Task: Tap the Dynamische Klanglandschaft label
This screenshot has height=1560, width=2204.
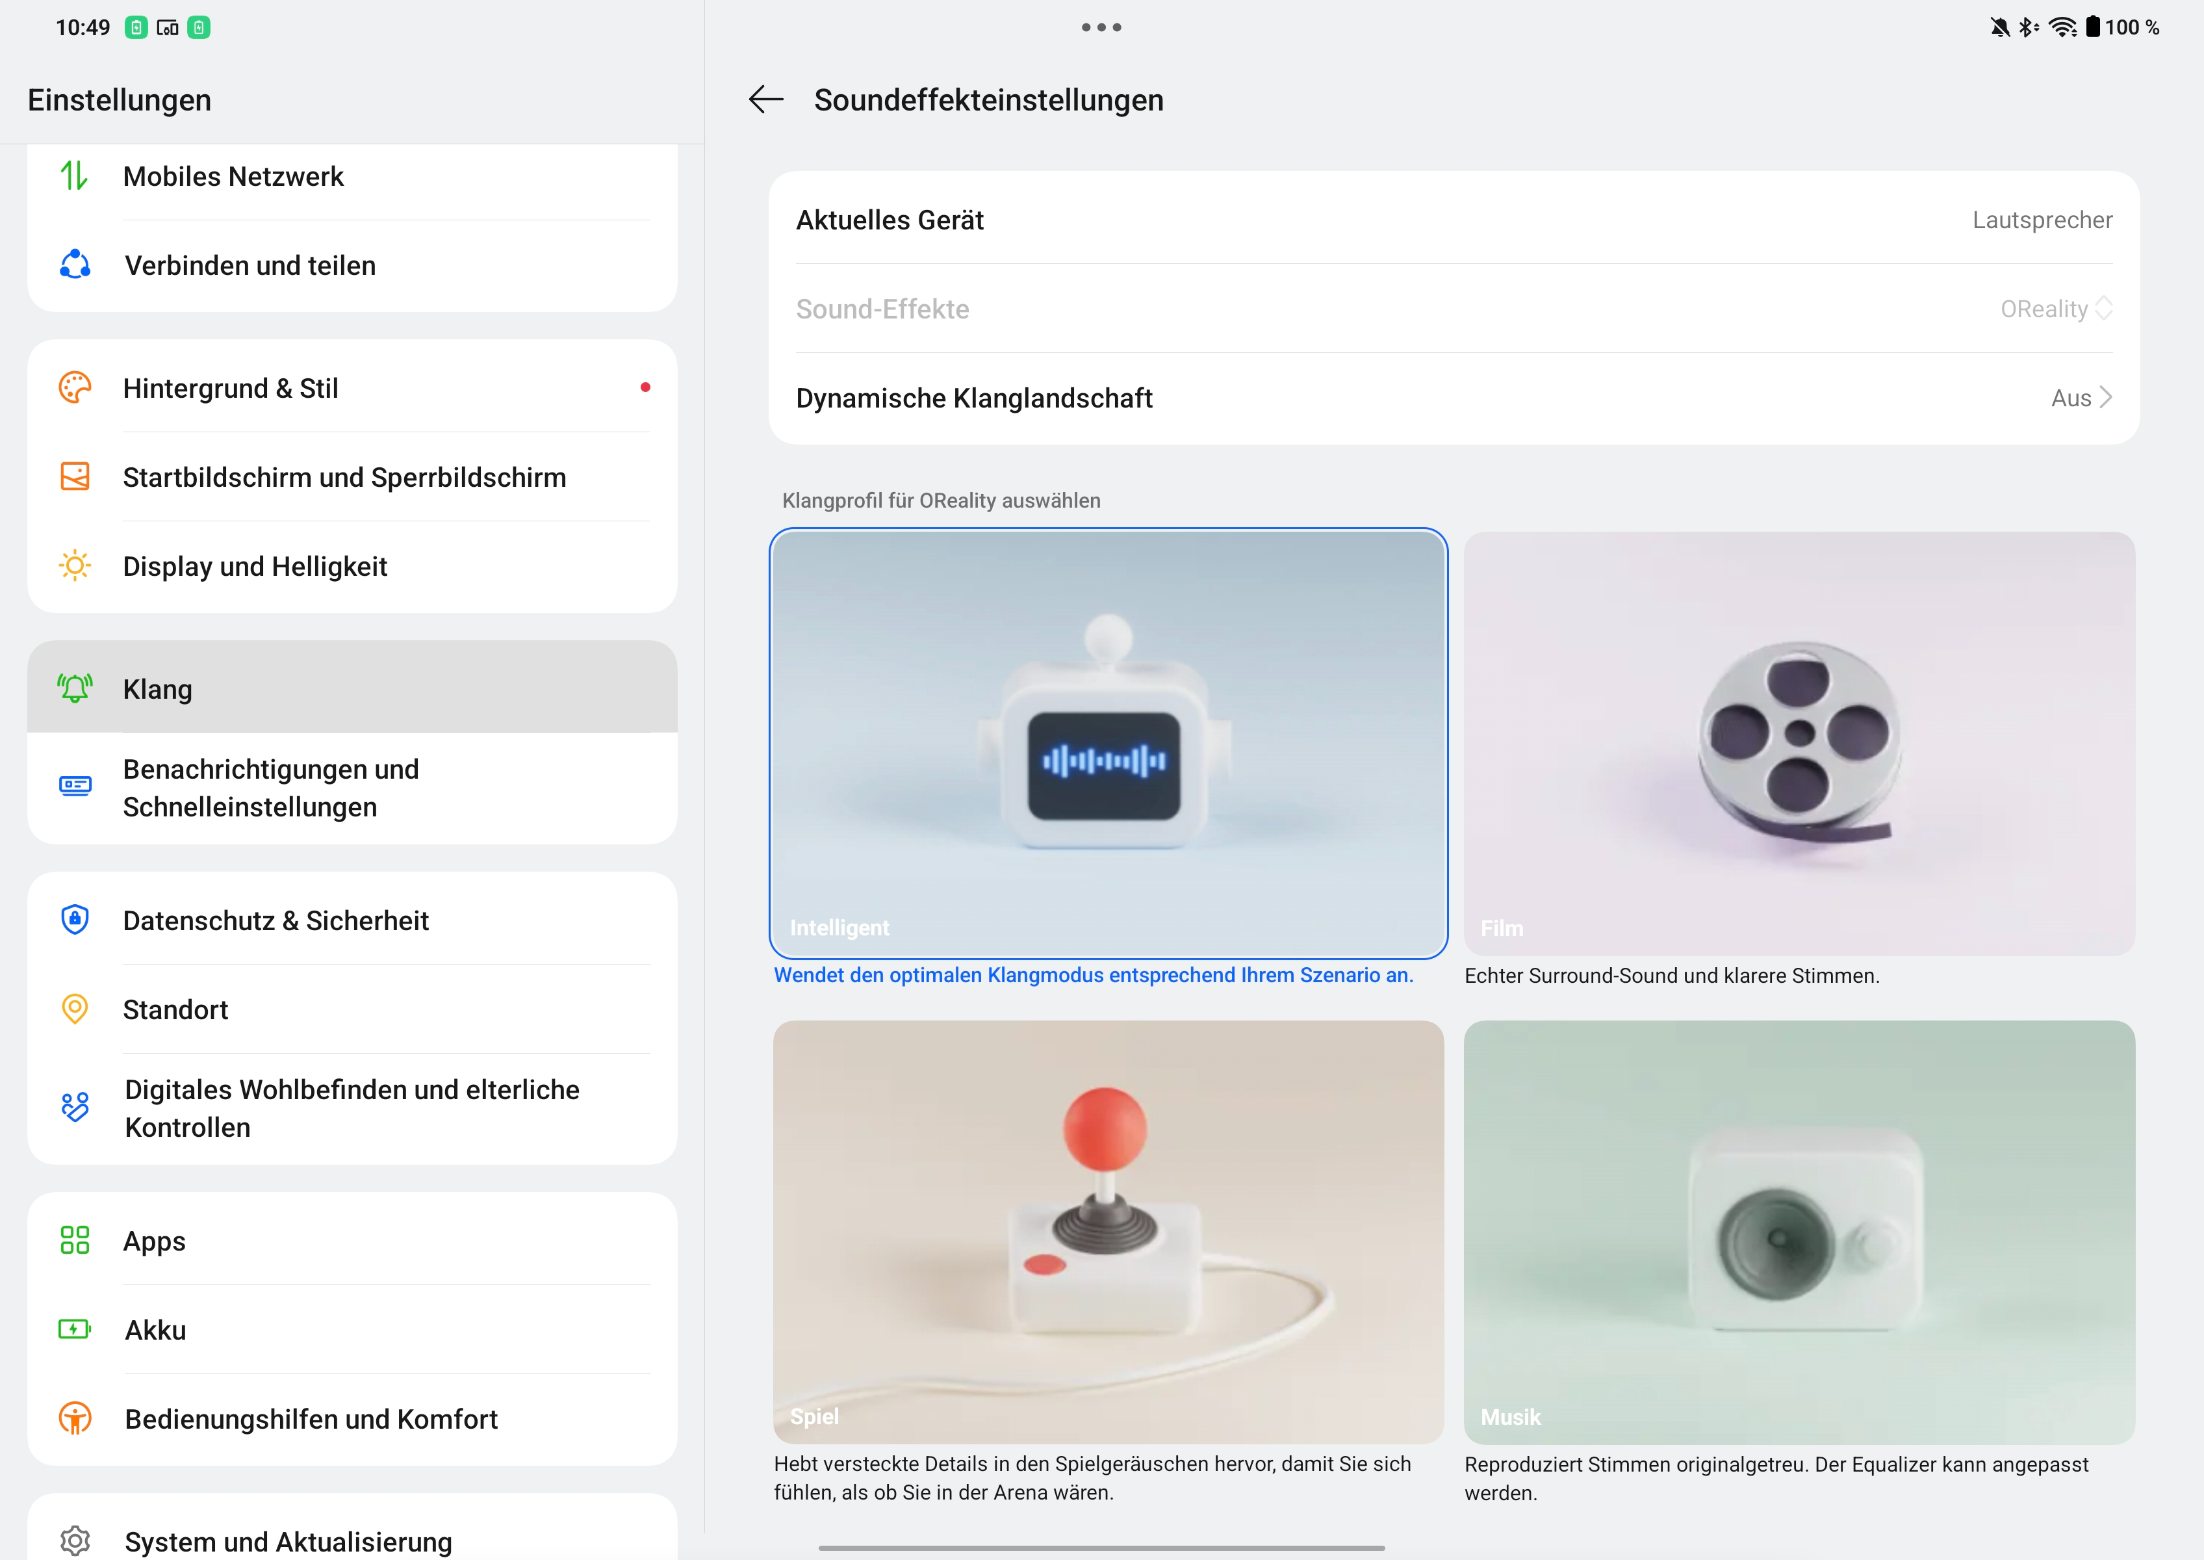Action: click(974, 398)
